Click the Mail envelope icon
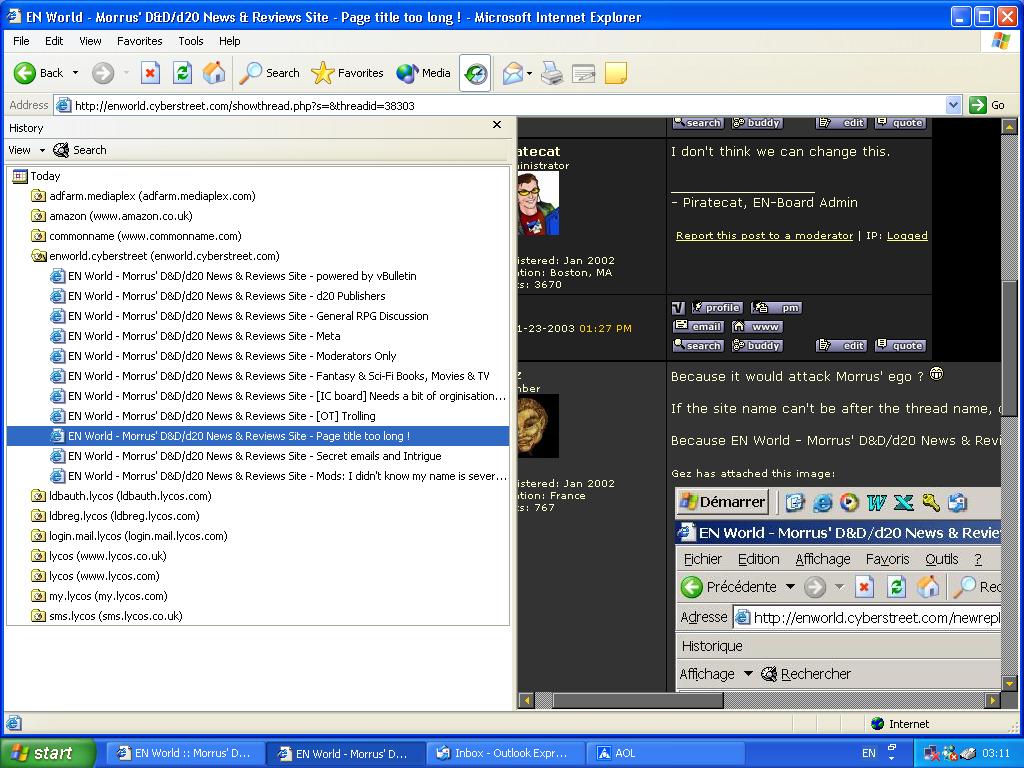 click(x=513, y=73)
